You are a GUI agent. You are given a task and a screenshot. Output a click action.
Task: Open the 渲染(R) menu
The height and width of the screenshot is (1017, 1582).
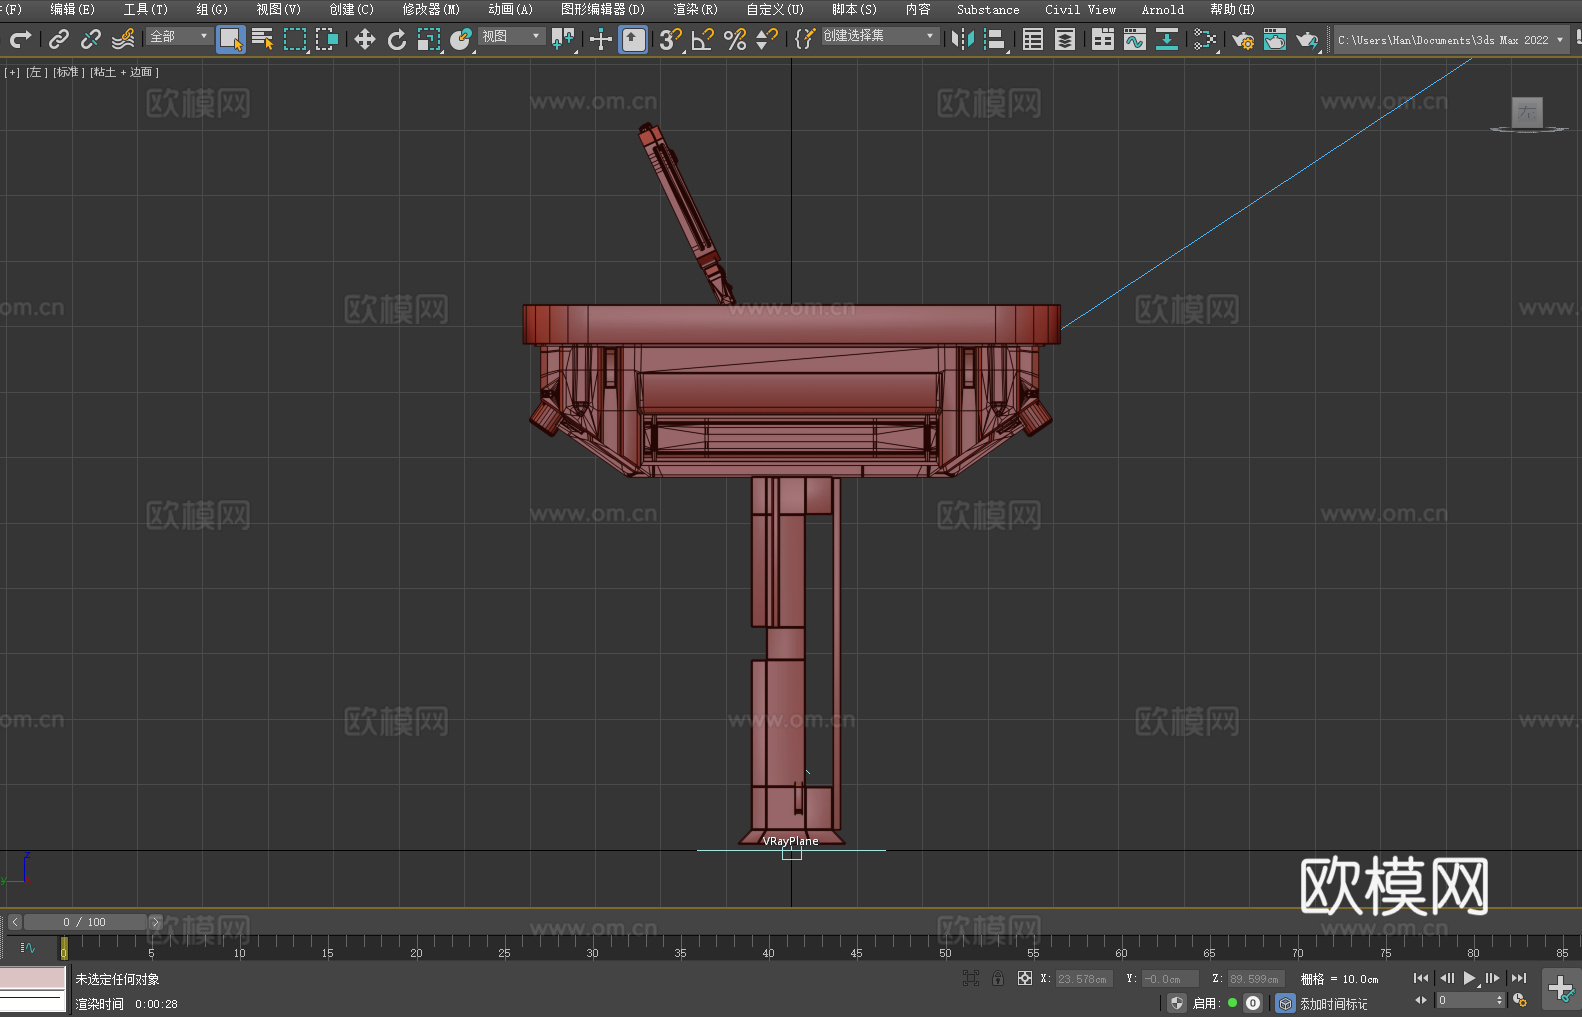695,9
